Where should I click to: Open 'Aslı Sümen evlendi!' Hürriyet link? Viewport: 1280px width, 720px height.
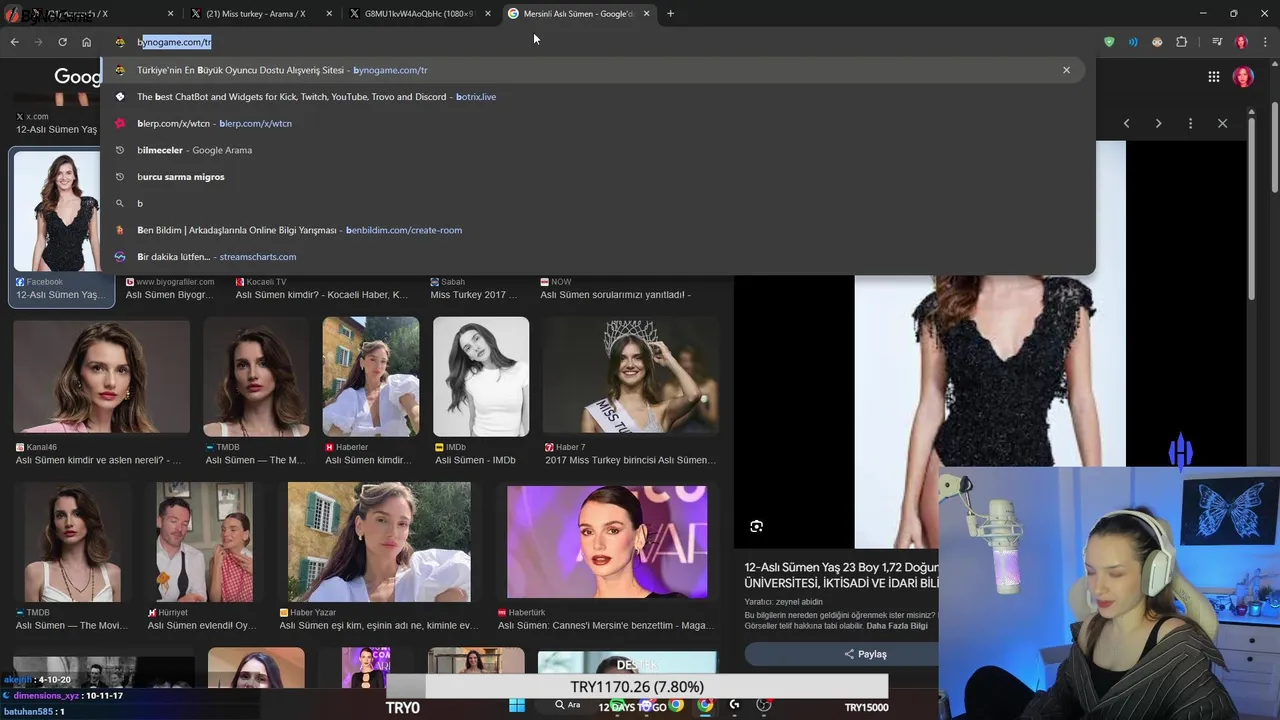[x=202, y=625]
